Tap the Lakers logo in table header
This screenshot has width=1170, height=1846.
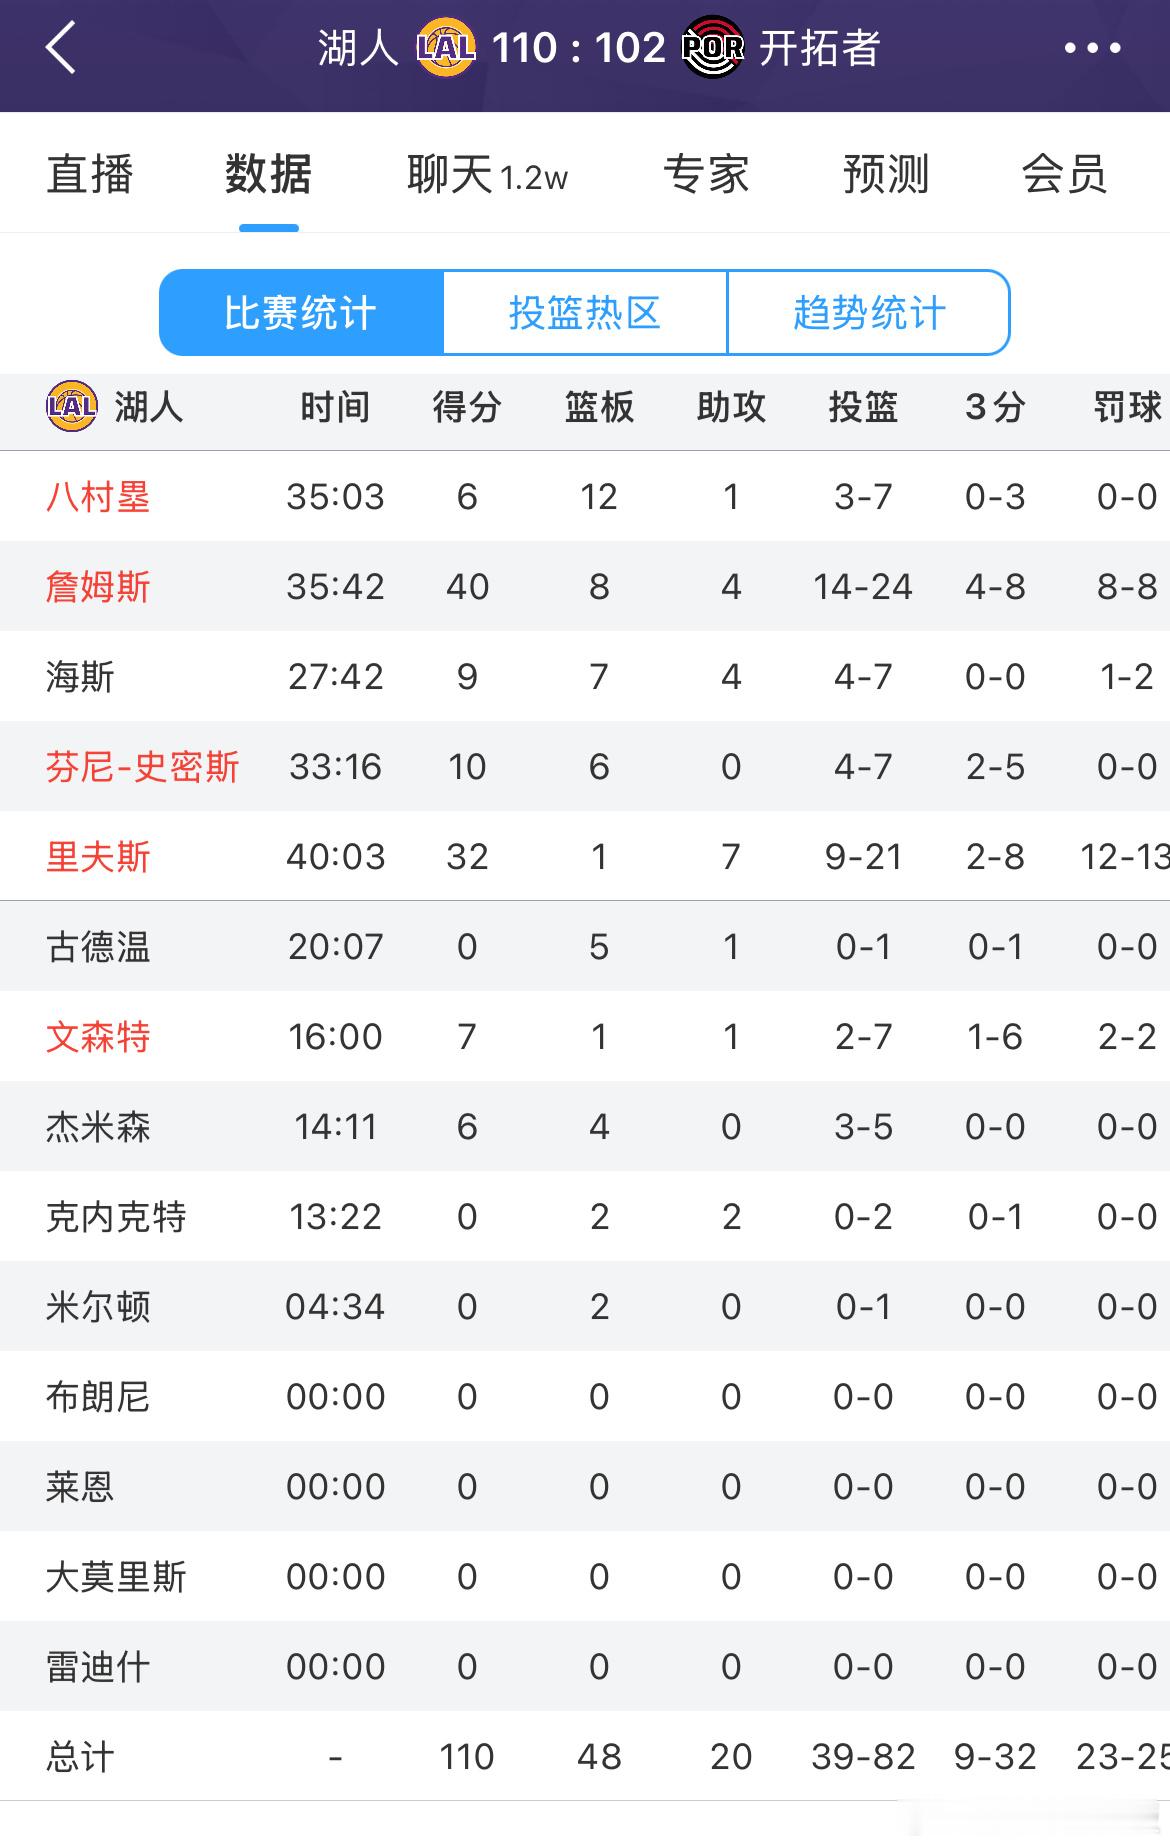click(72, 406)
